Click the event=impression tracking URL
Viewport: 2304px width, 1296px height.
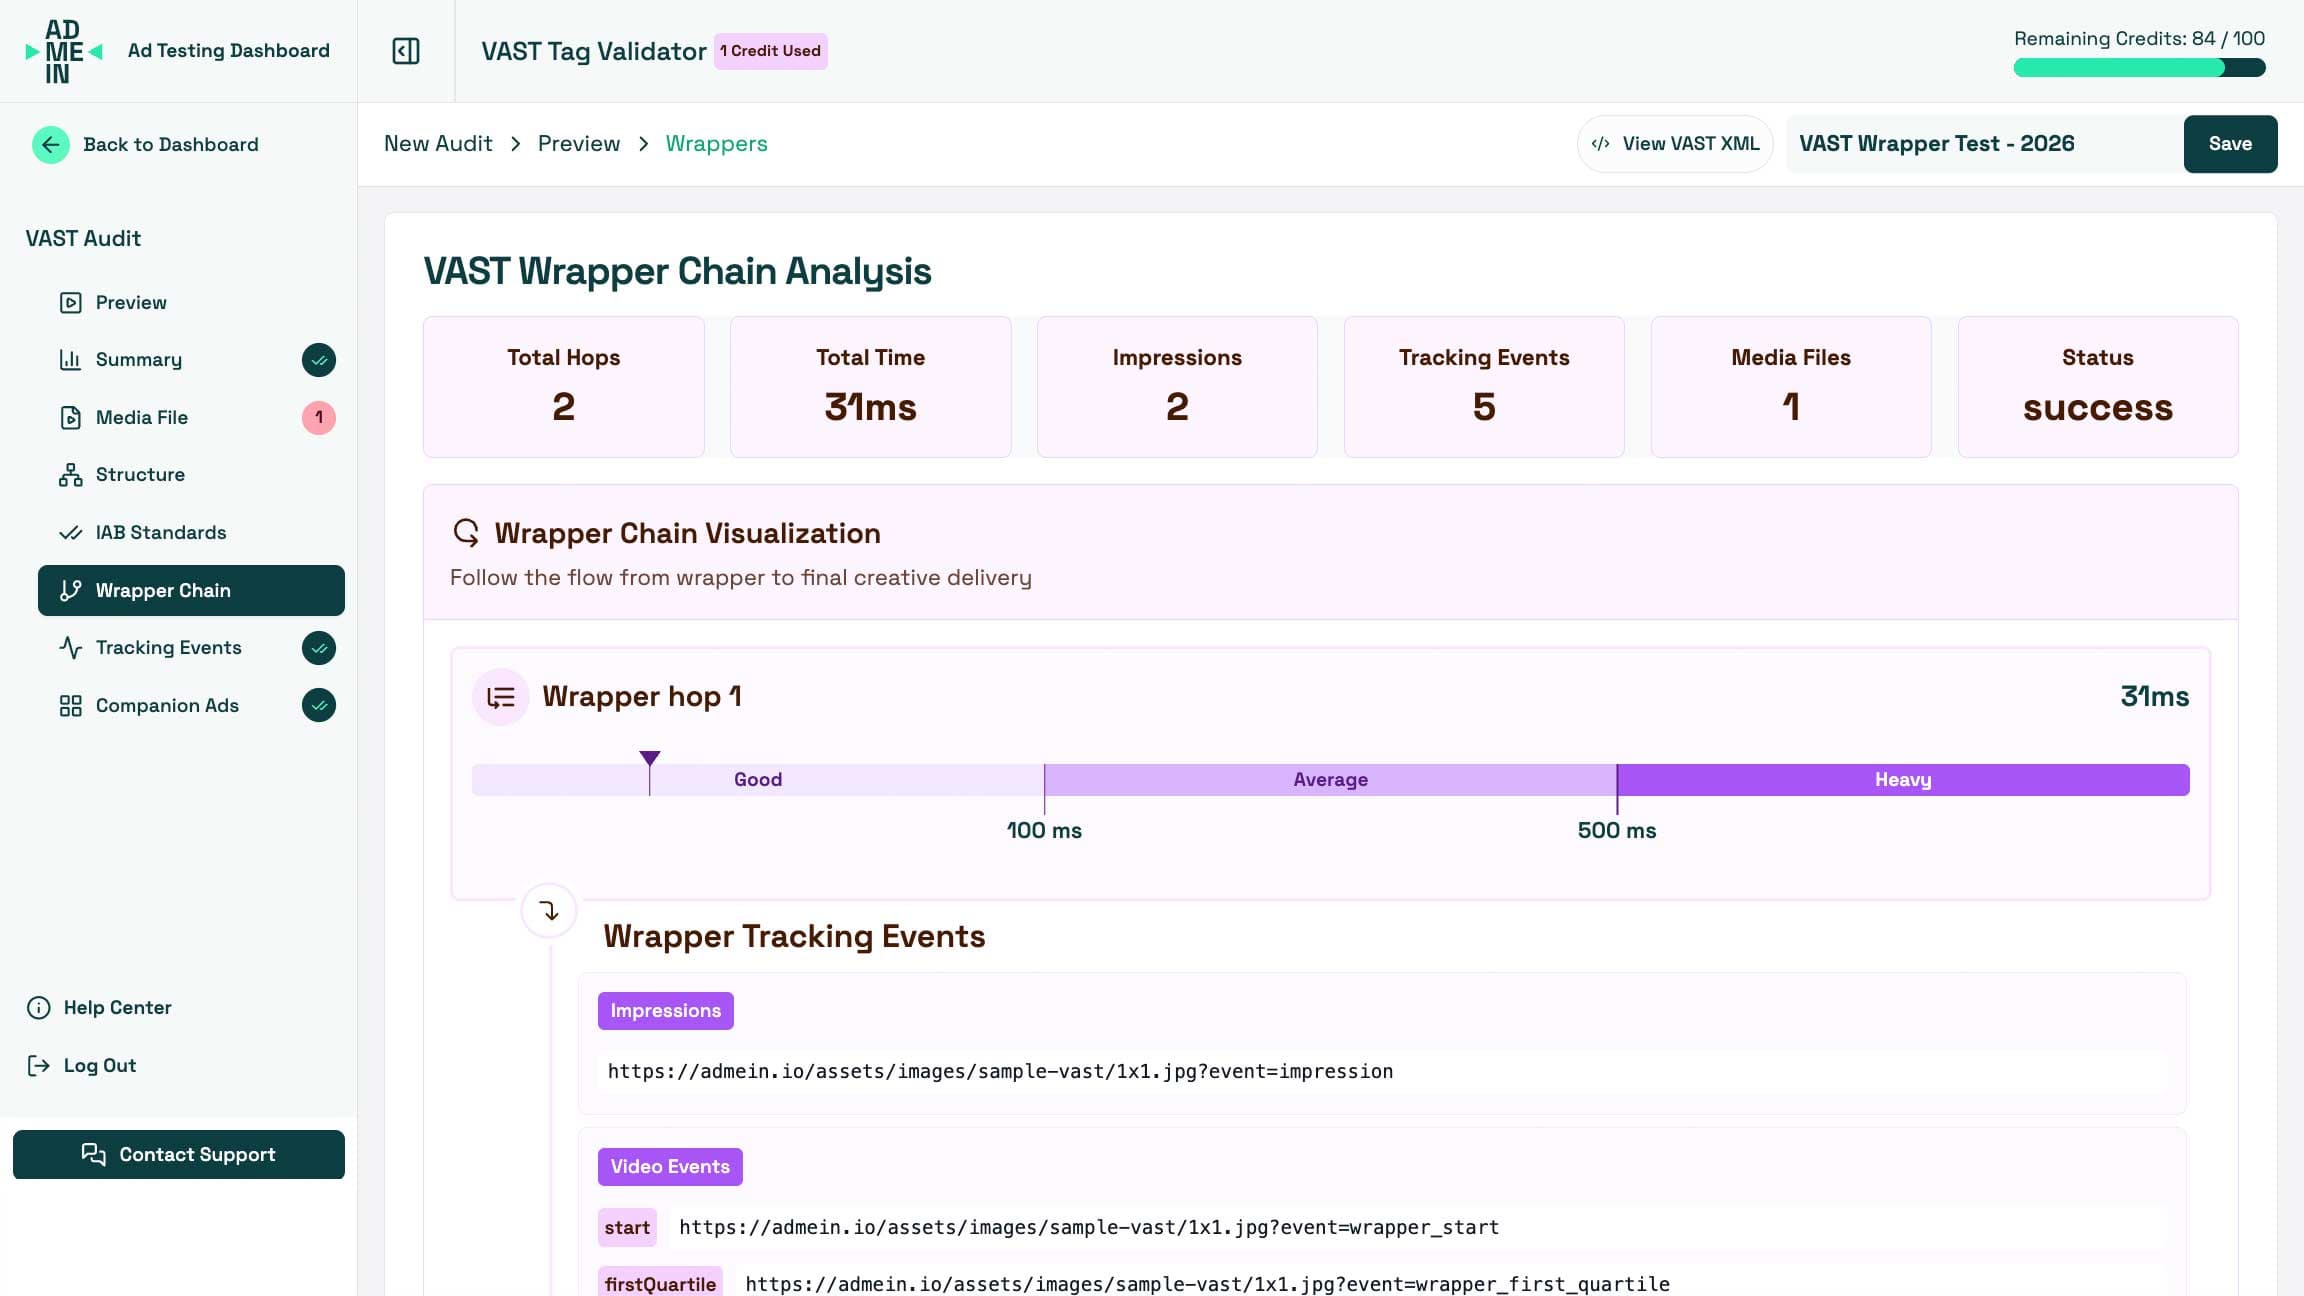1000,1071
